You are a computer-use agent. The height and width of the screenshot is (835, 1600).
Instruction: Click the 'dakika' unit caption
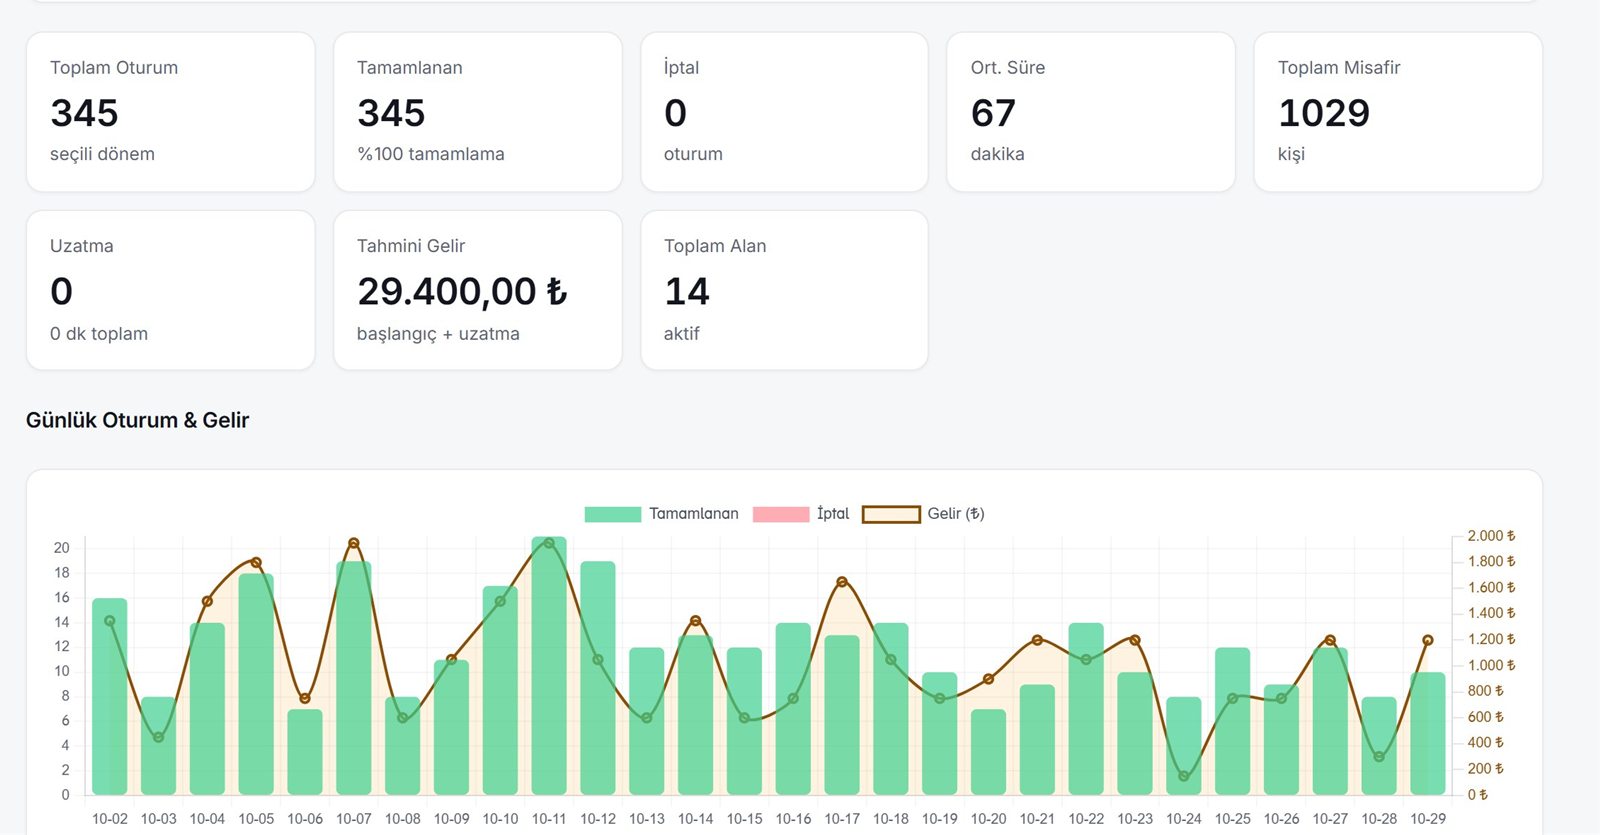coord(997,154)
